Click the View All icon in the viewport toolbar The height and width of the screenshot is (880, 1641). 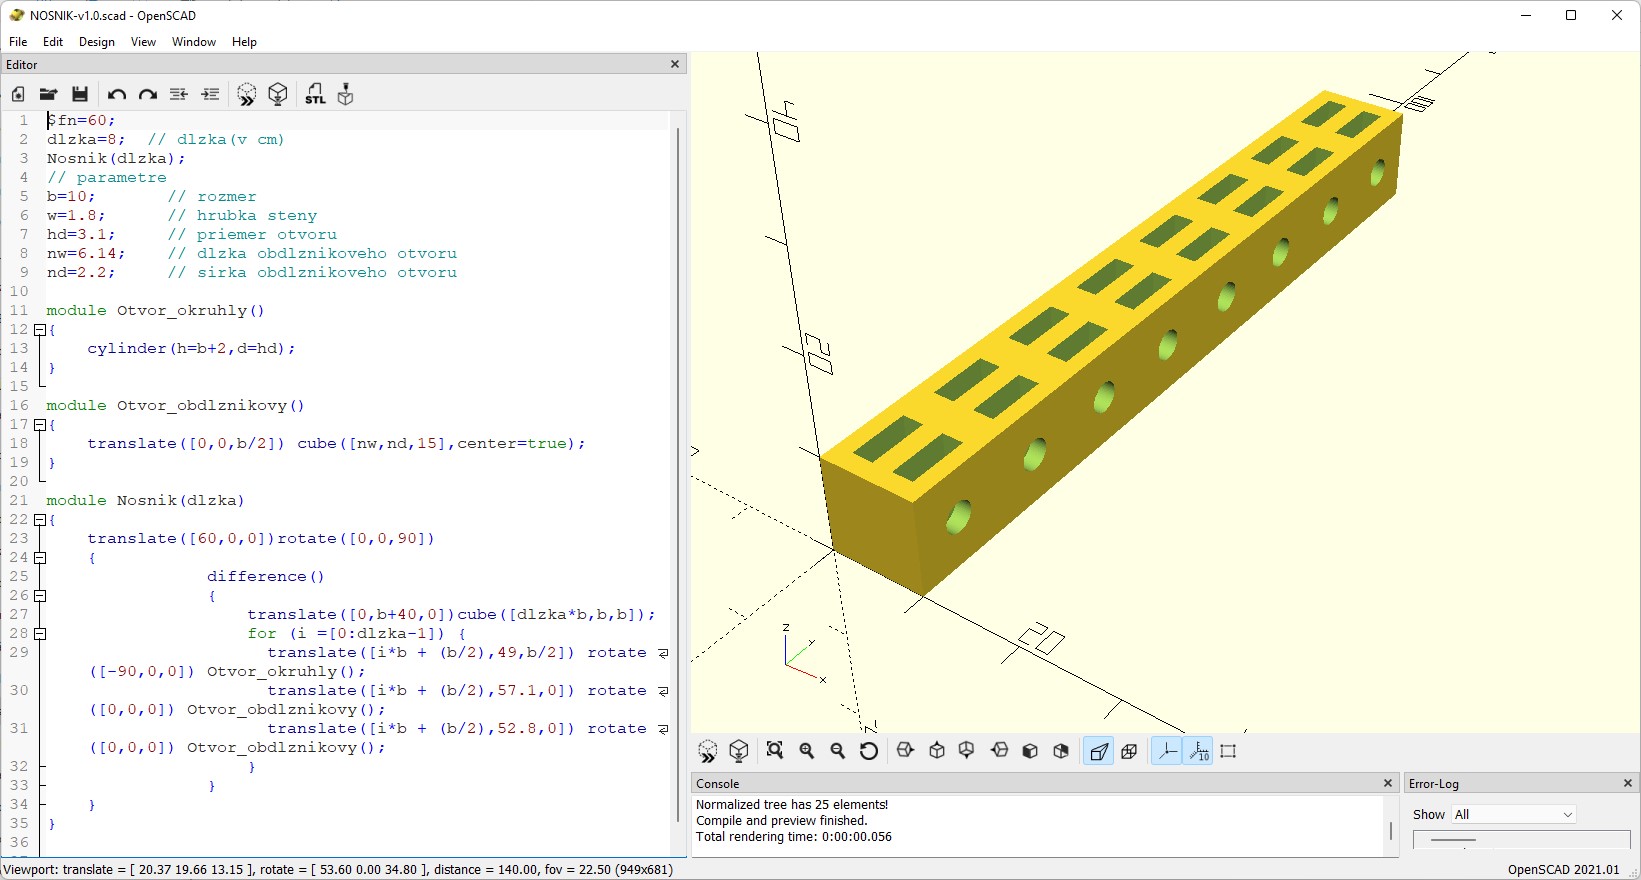coord(775,751)
